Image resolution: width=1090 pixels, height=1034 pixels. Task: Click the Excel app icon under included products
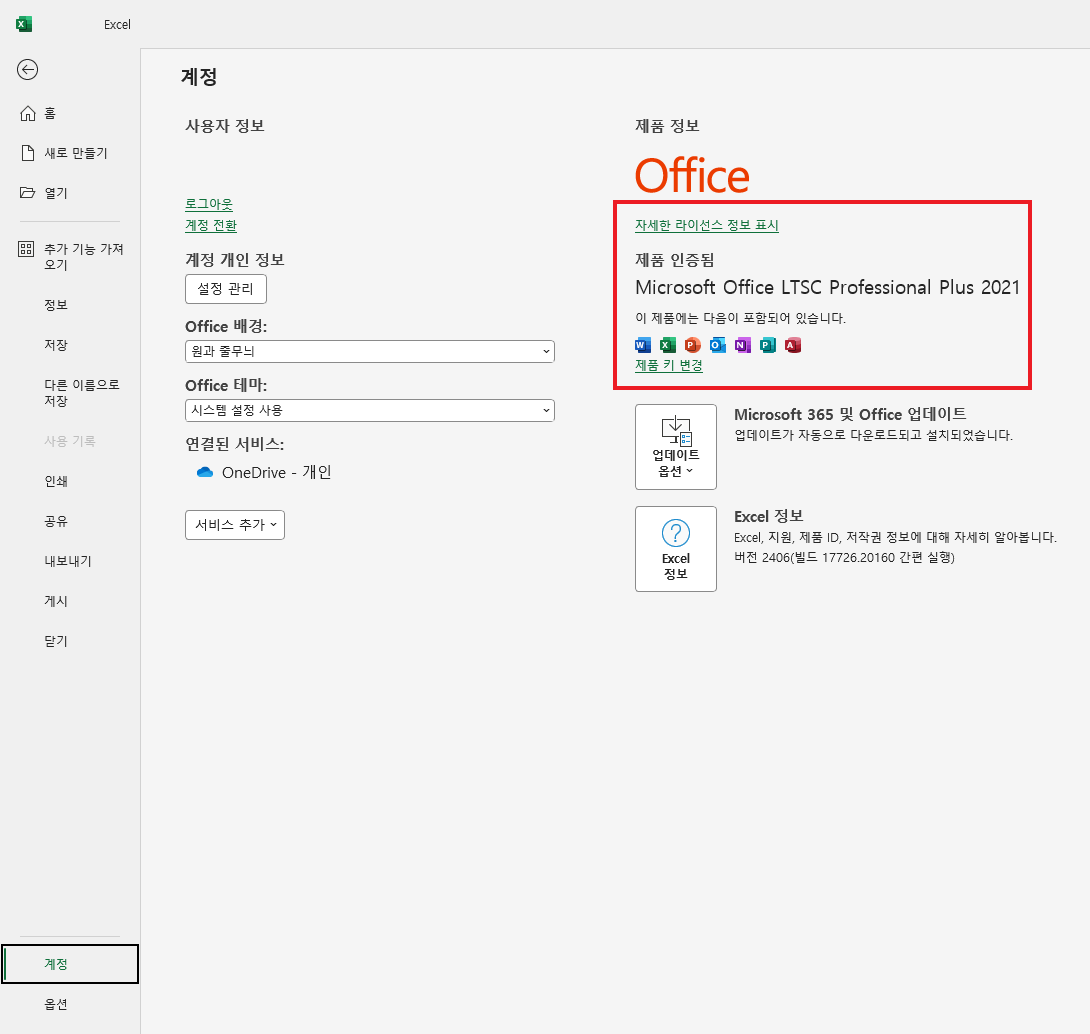[x=668, y=345]
